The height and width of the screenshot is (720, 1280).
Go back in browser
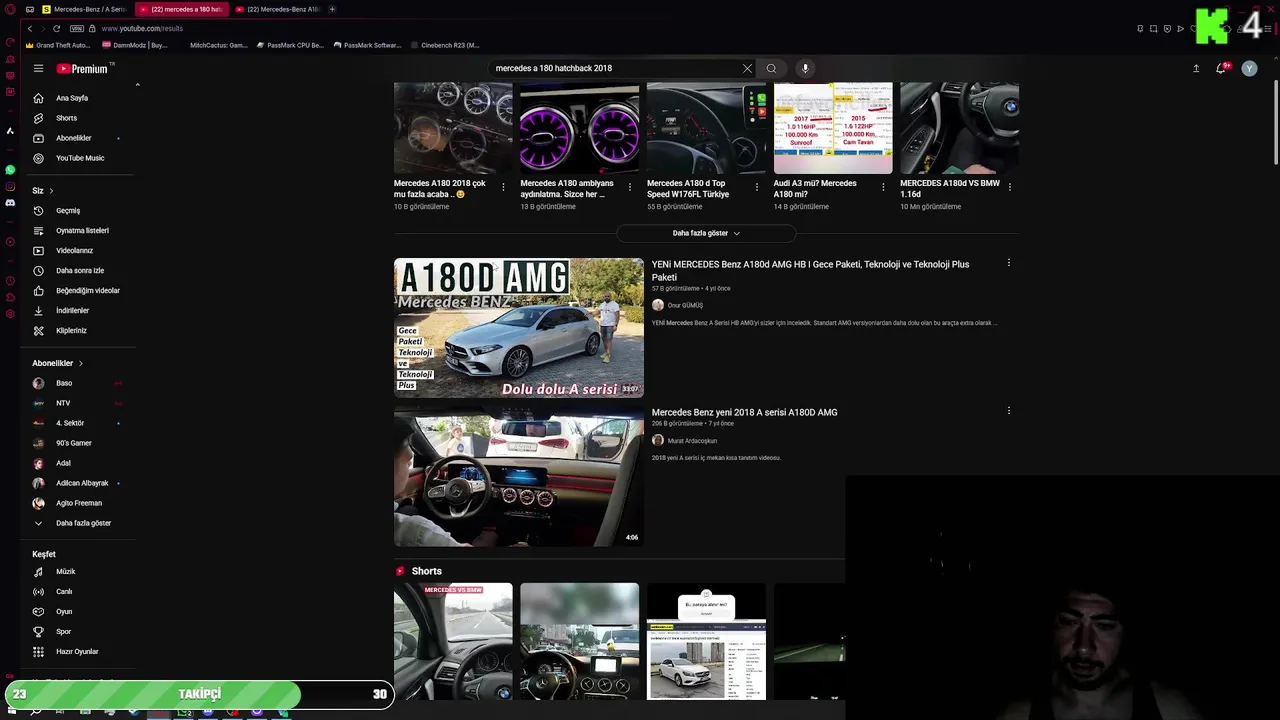pos(29,29)
